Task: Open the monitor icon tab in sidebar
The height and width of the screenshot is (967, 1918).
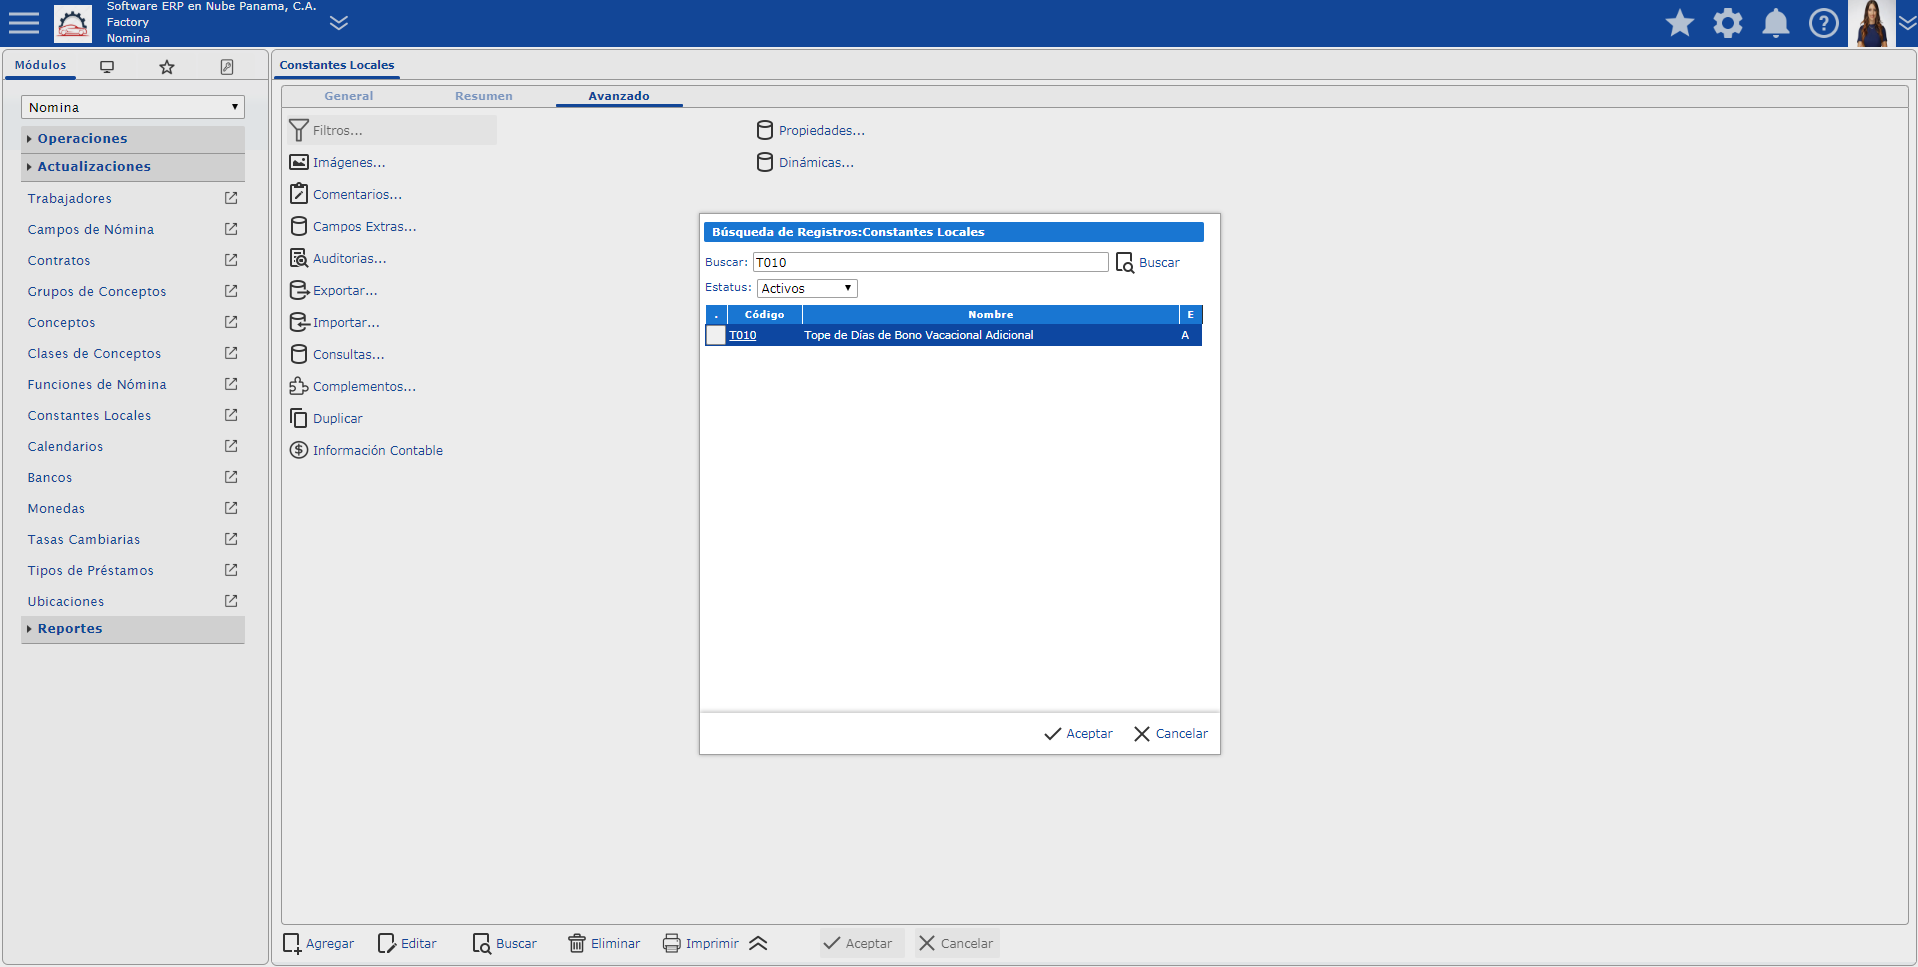Action: pyautogui.click(x=107, y=67)
